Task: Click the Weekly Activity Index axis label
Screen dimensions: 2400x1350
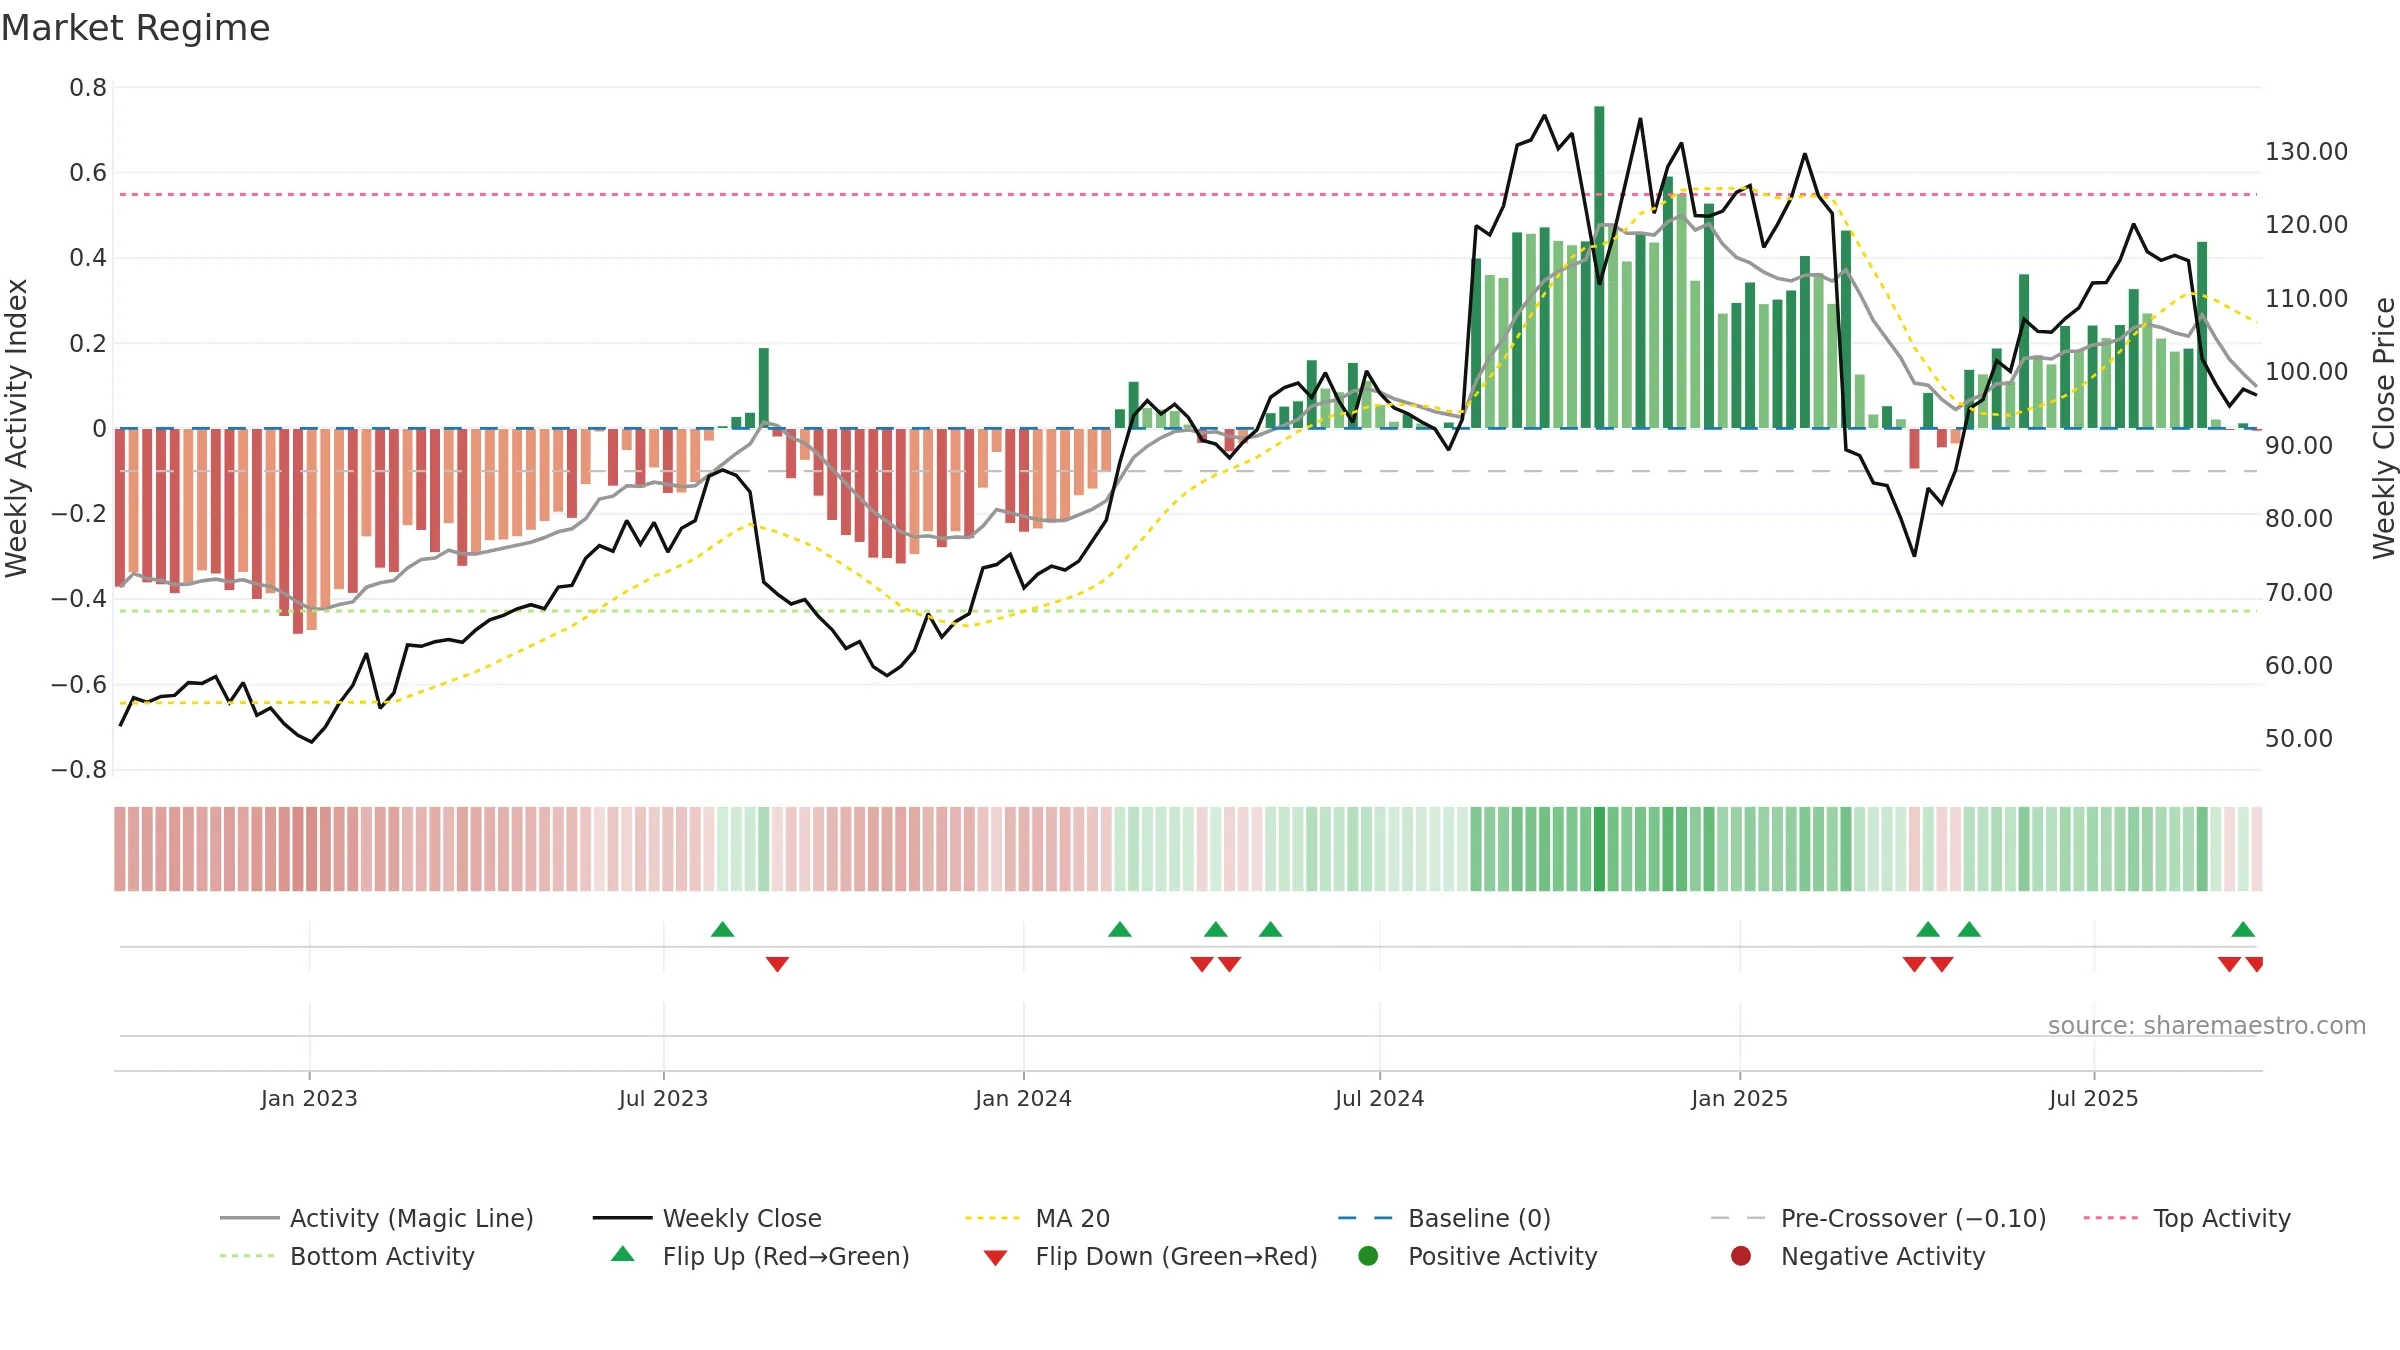Action: tap(17, 428)
